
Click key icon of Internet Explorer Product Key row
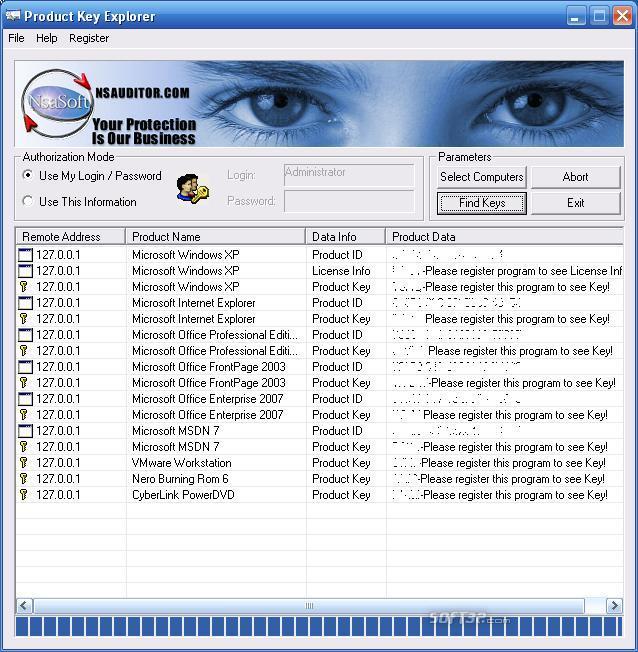(24, 319)
